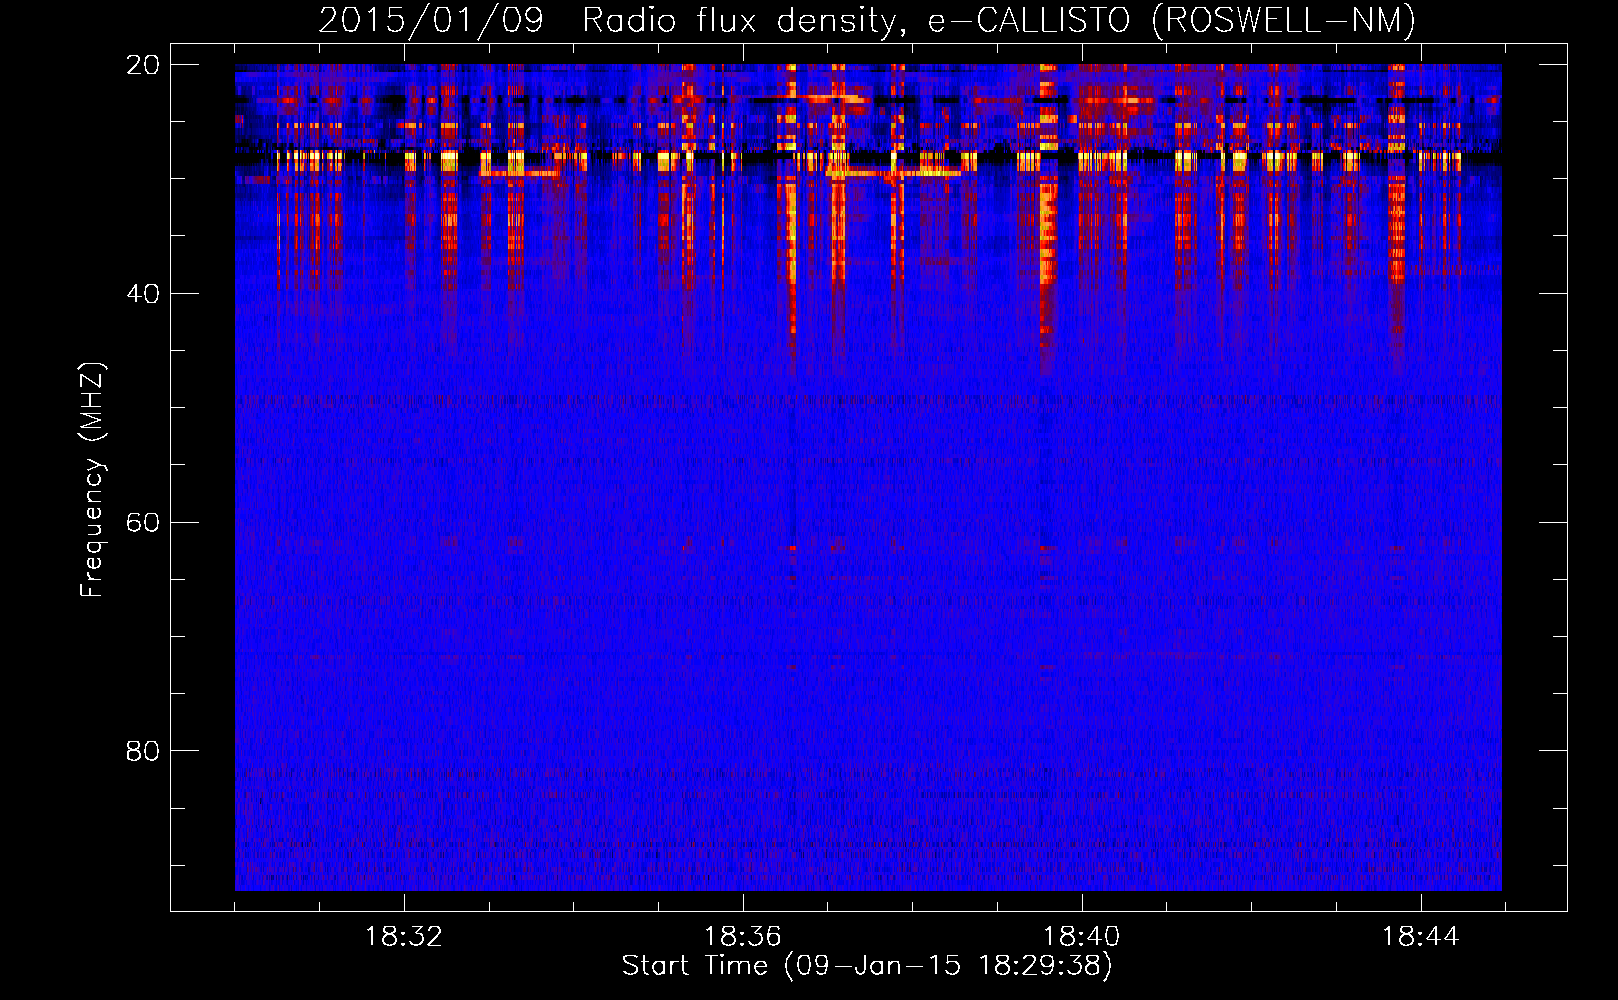Click the 60 frequency tick label

click(x=143, y=523)
